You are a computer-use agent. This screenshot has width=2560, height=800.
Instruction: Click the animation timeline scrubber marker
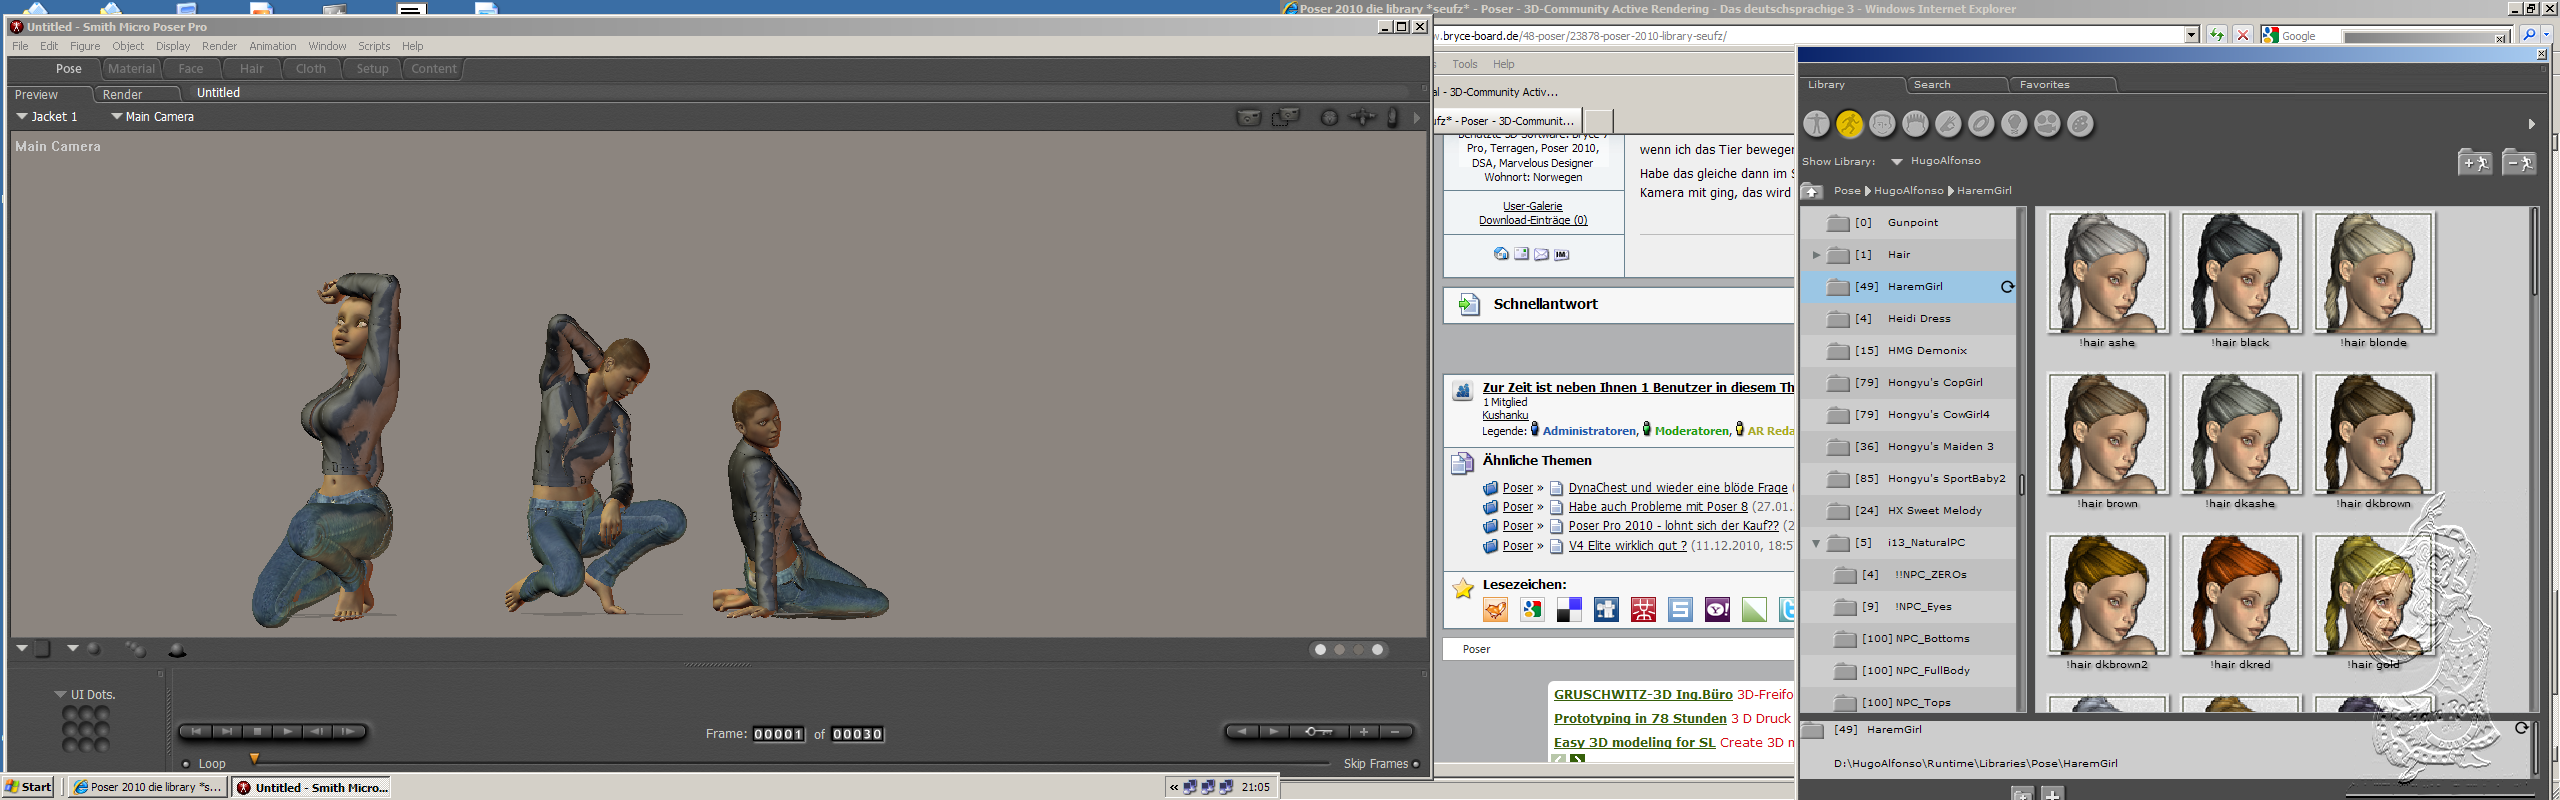(254, 760)
